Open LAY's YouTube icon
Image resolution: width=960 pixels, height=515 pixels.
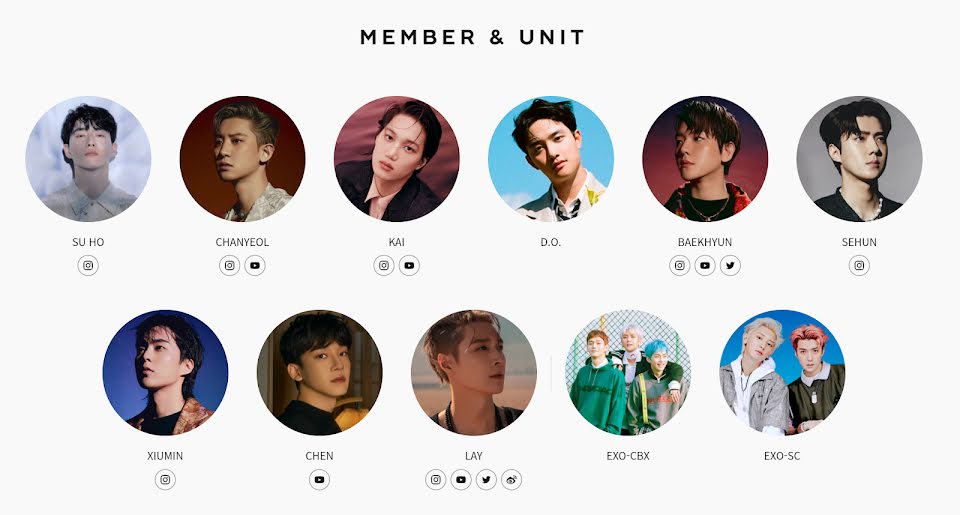(461, 479)
